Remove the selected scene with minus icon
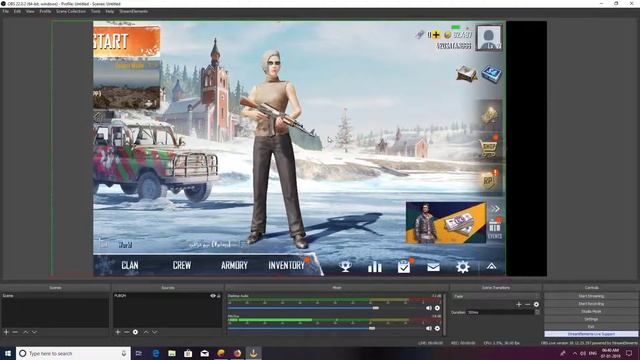The width and height of the screenshot is (640, 360). (x=15, y=332)
